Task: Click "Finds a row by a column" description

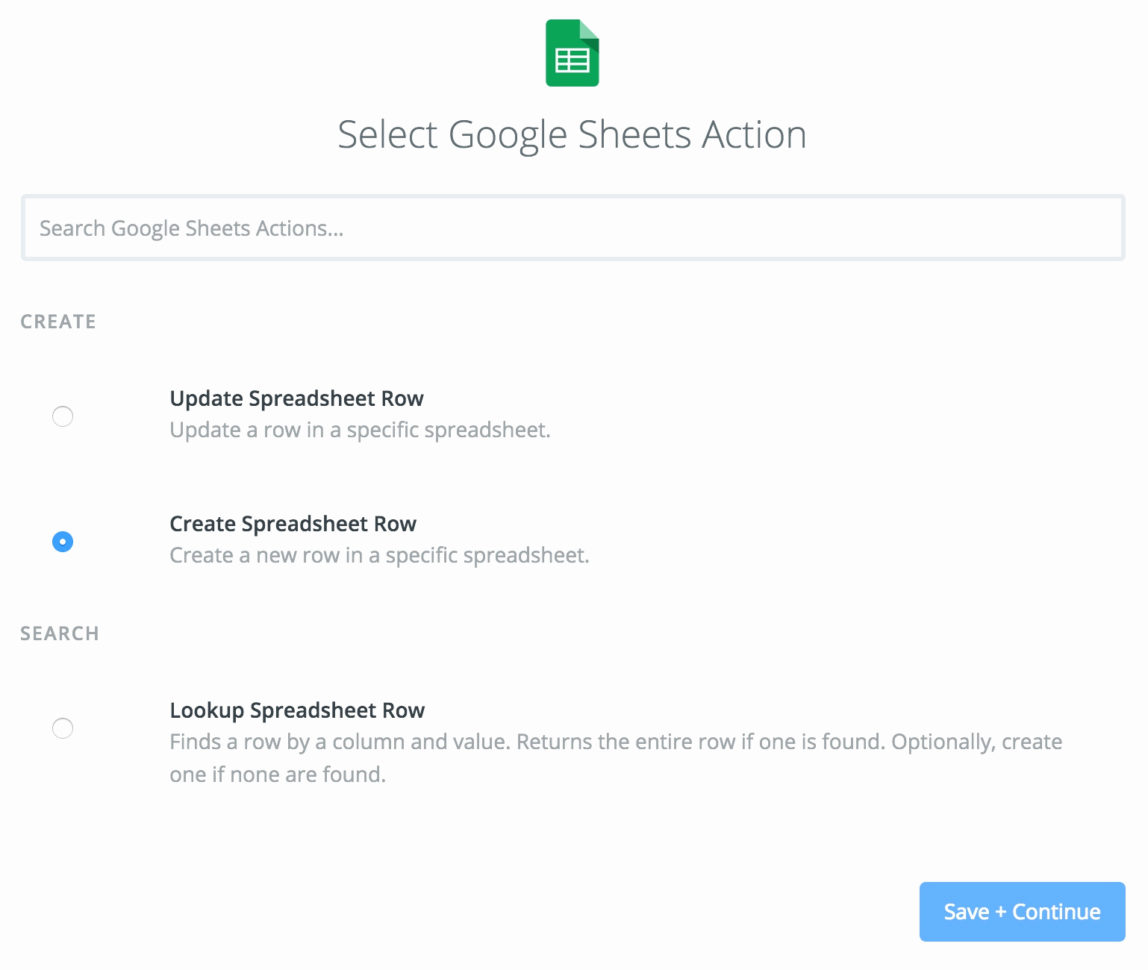Action: [615, 743]
